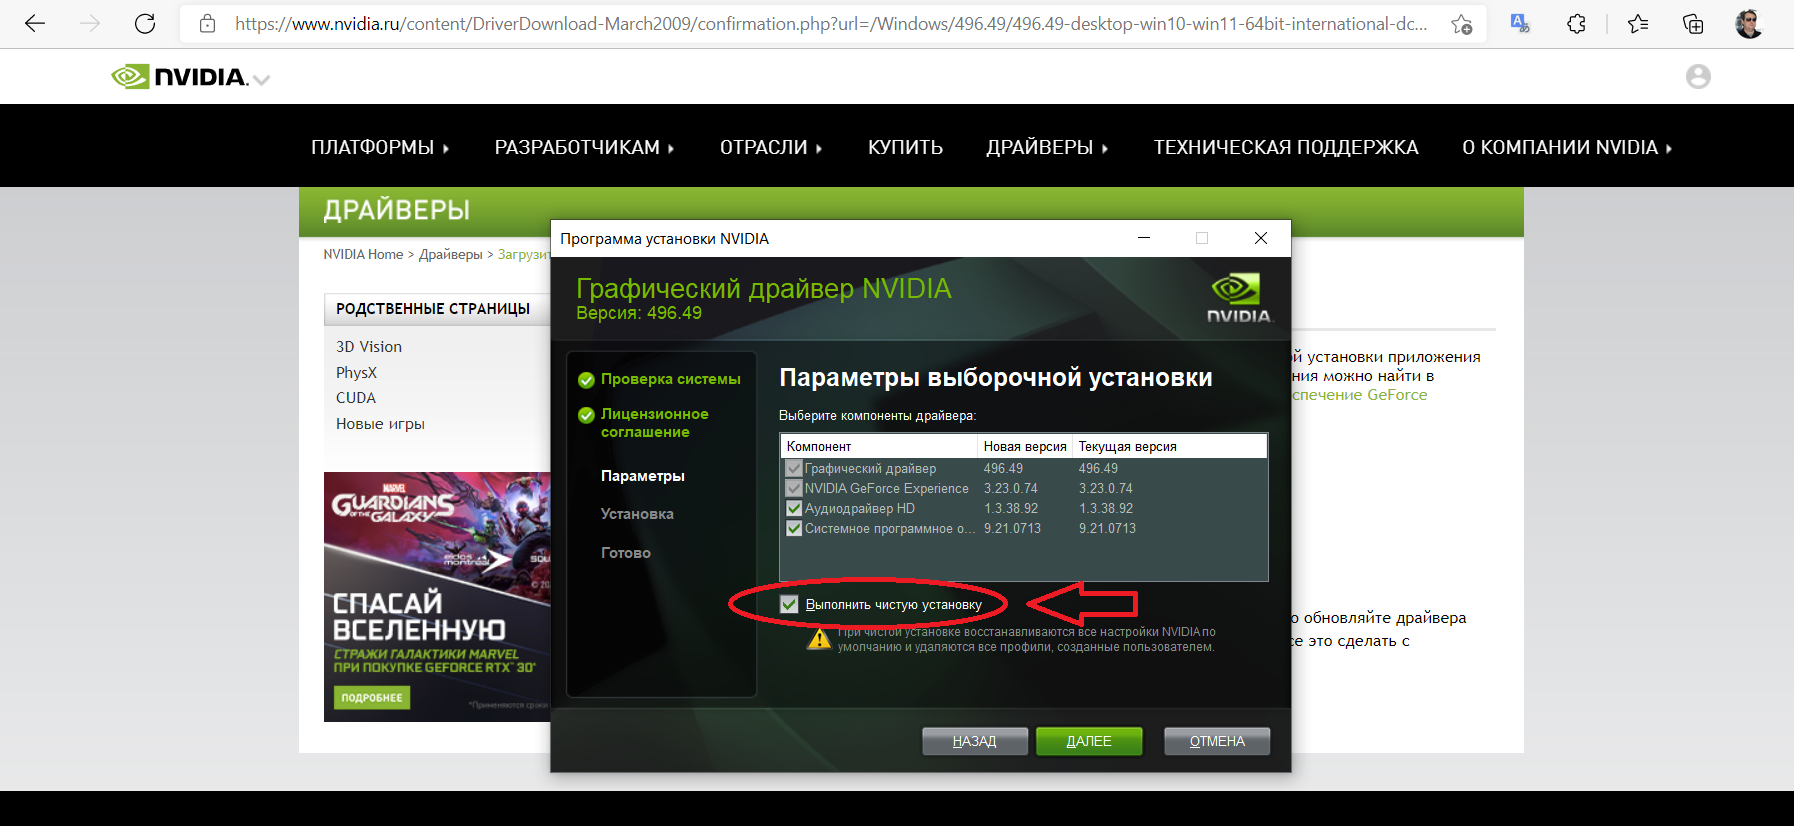Click the NVIDIA Home breadcrumb link

363,254
